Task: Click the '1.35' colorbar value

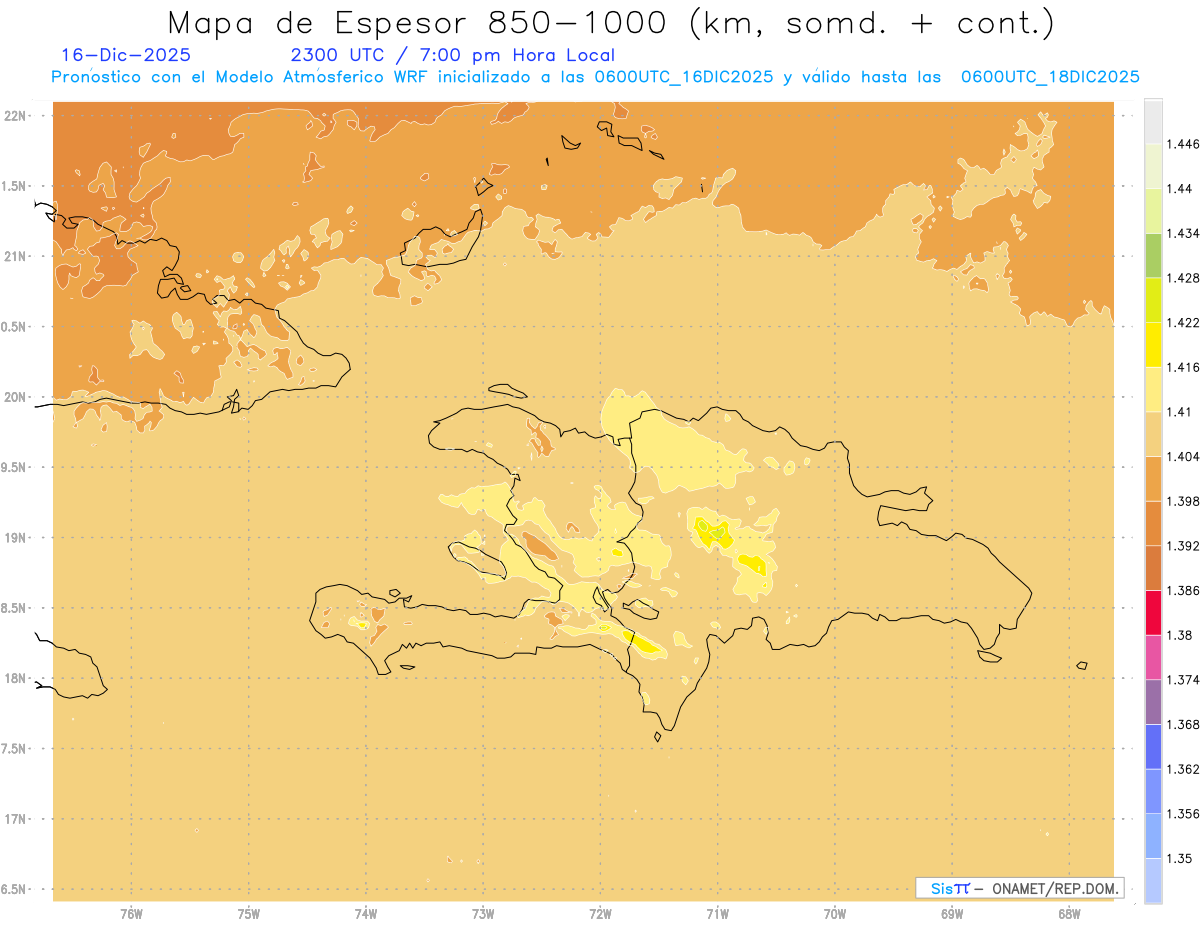Action: click(x=1178, y=859)
